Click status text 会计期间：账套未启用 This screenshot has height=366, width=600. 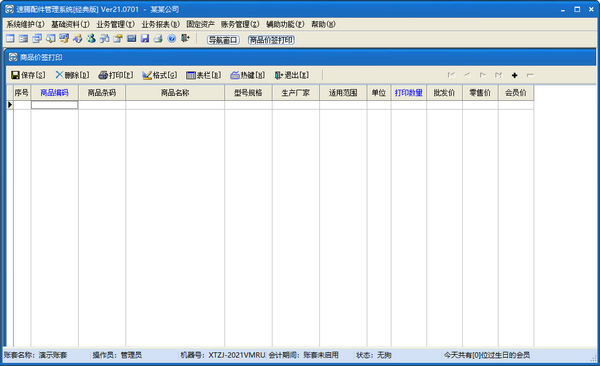[303, 355]
